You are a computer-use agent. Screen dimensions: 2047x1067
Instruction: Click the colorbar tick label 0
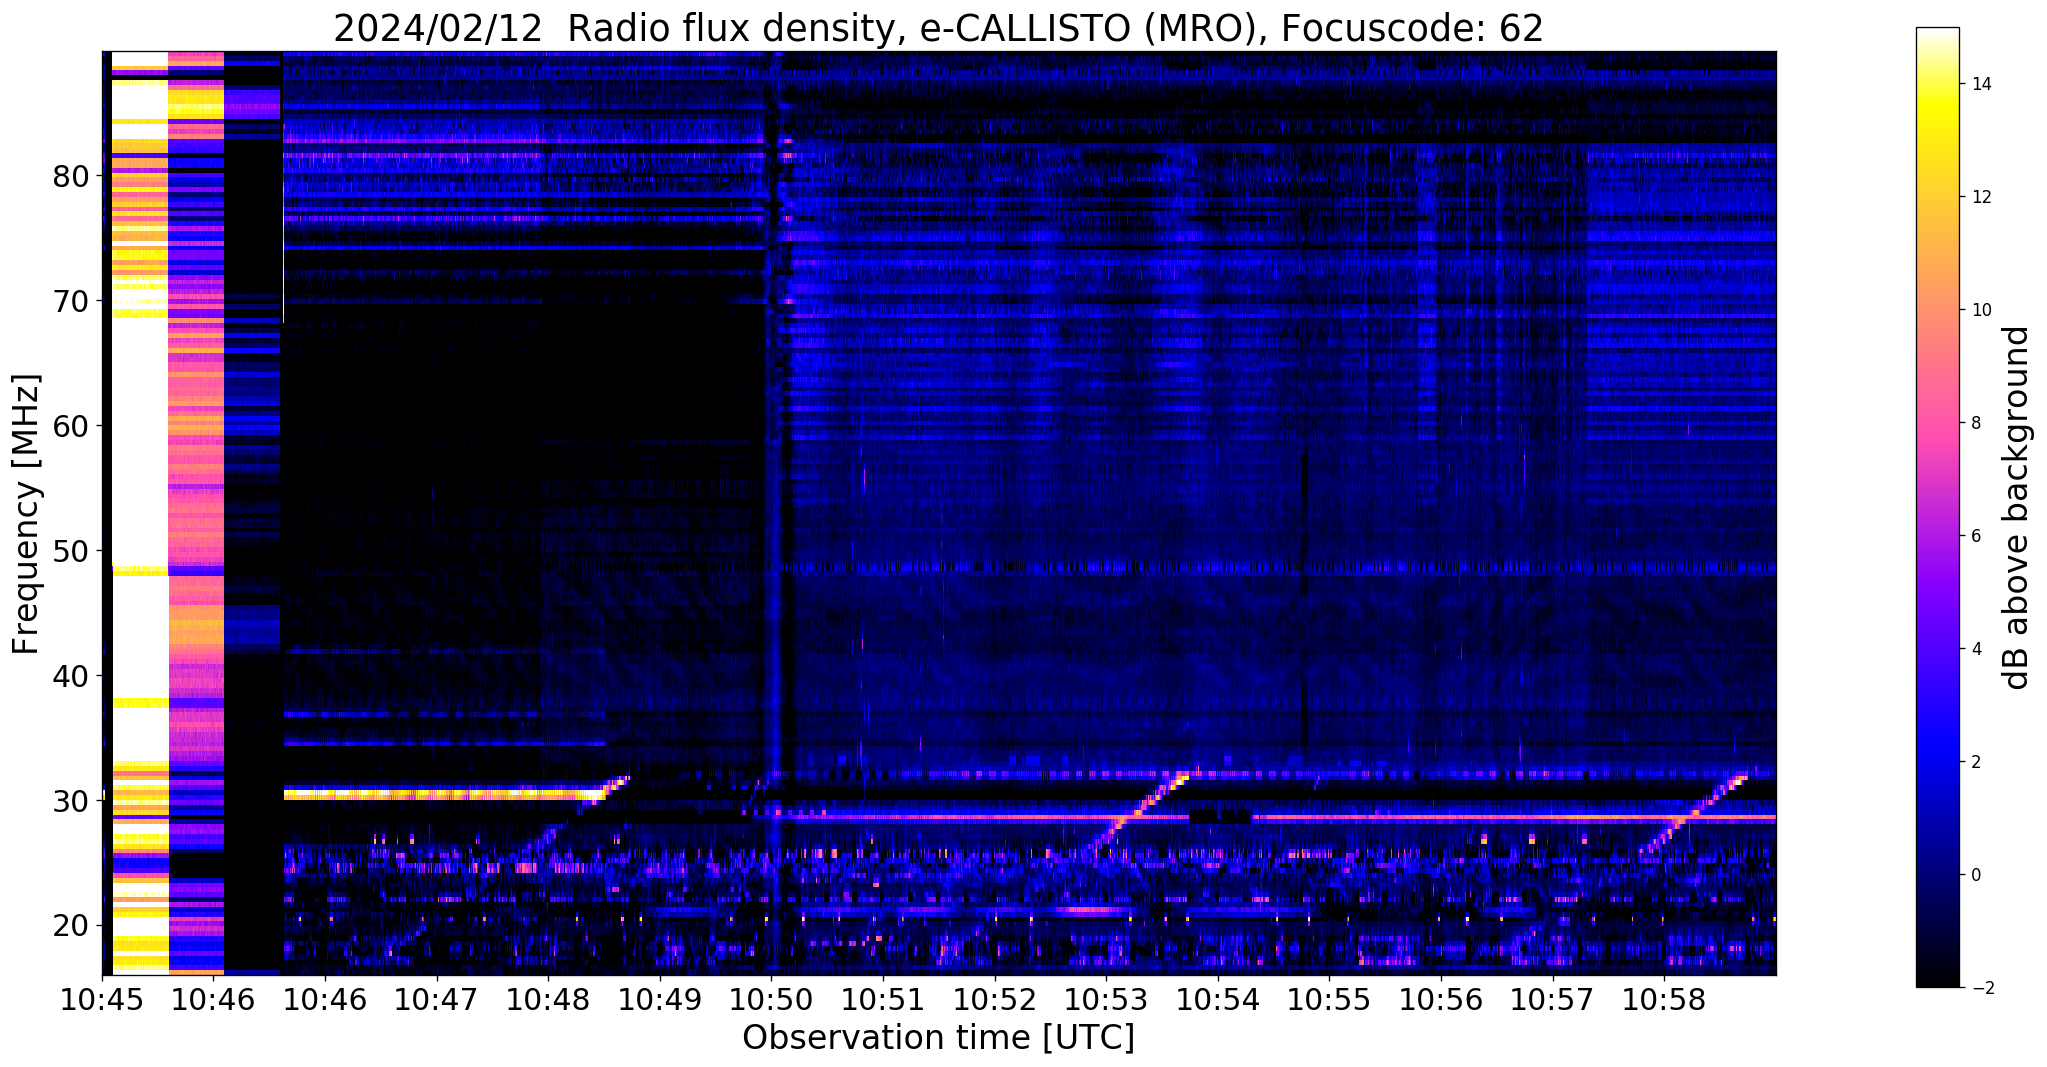tap(1974, 875)
